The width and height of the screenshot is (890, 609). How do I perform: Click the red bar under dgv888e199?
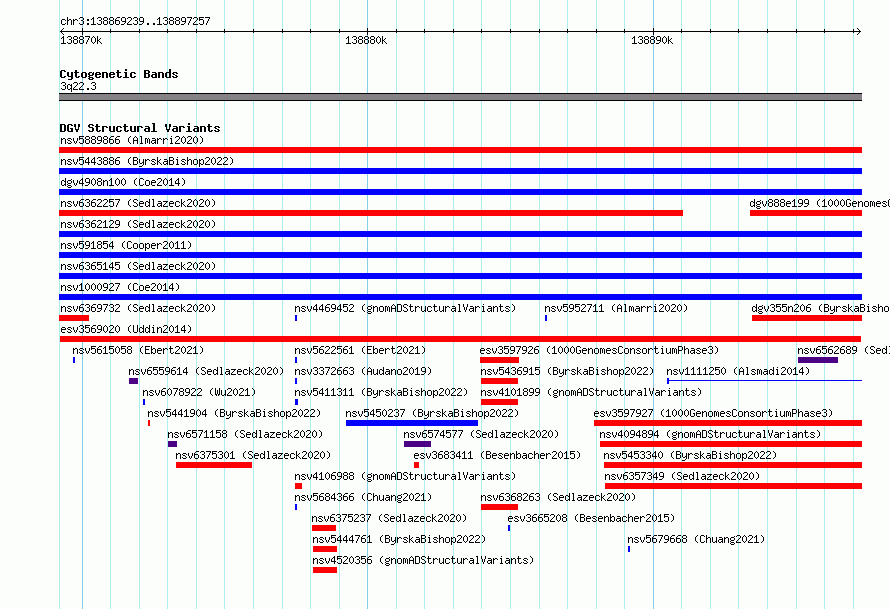(806, 213)
